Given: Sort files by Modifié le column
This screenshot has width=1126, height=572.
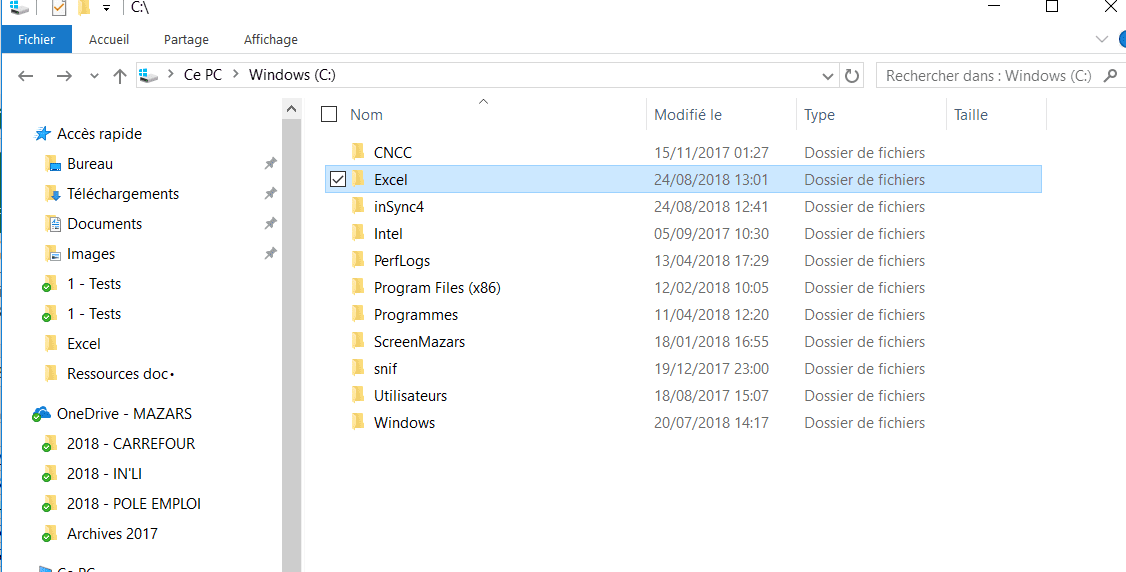Looking at the screenshot, I should [688, 115].
